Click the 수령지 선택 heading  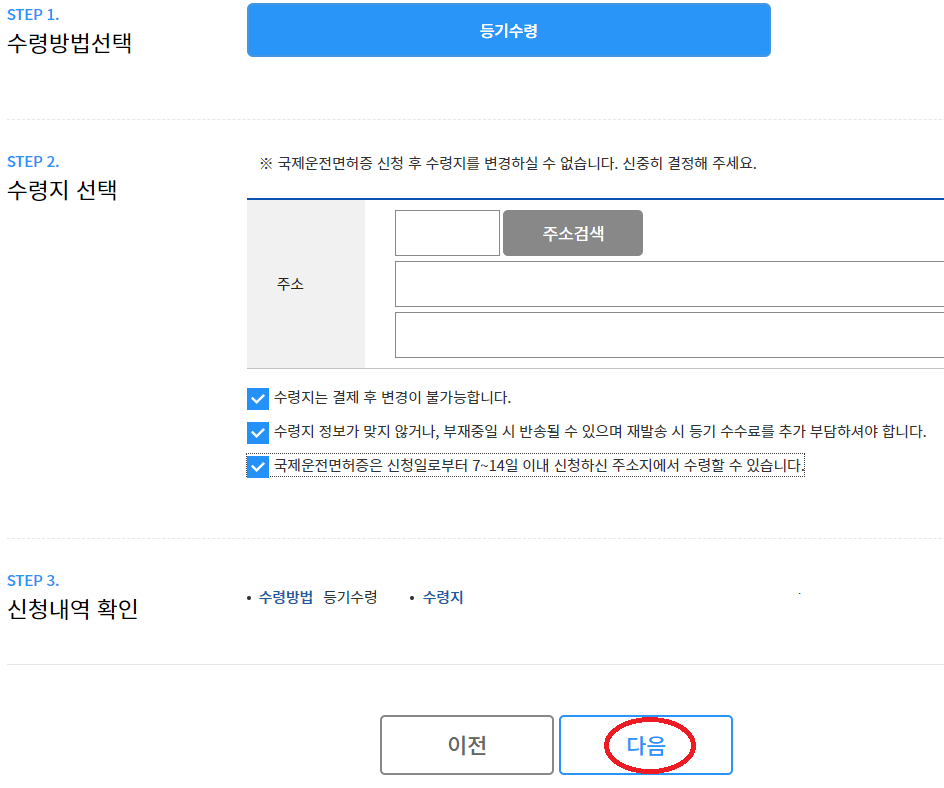[x=62, y=190]
